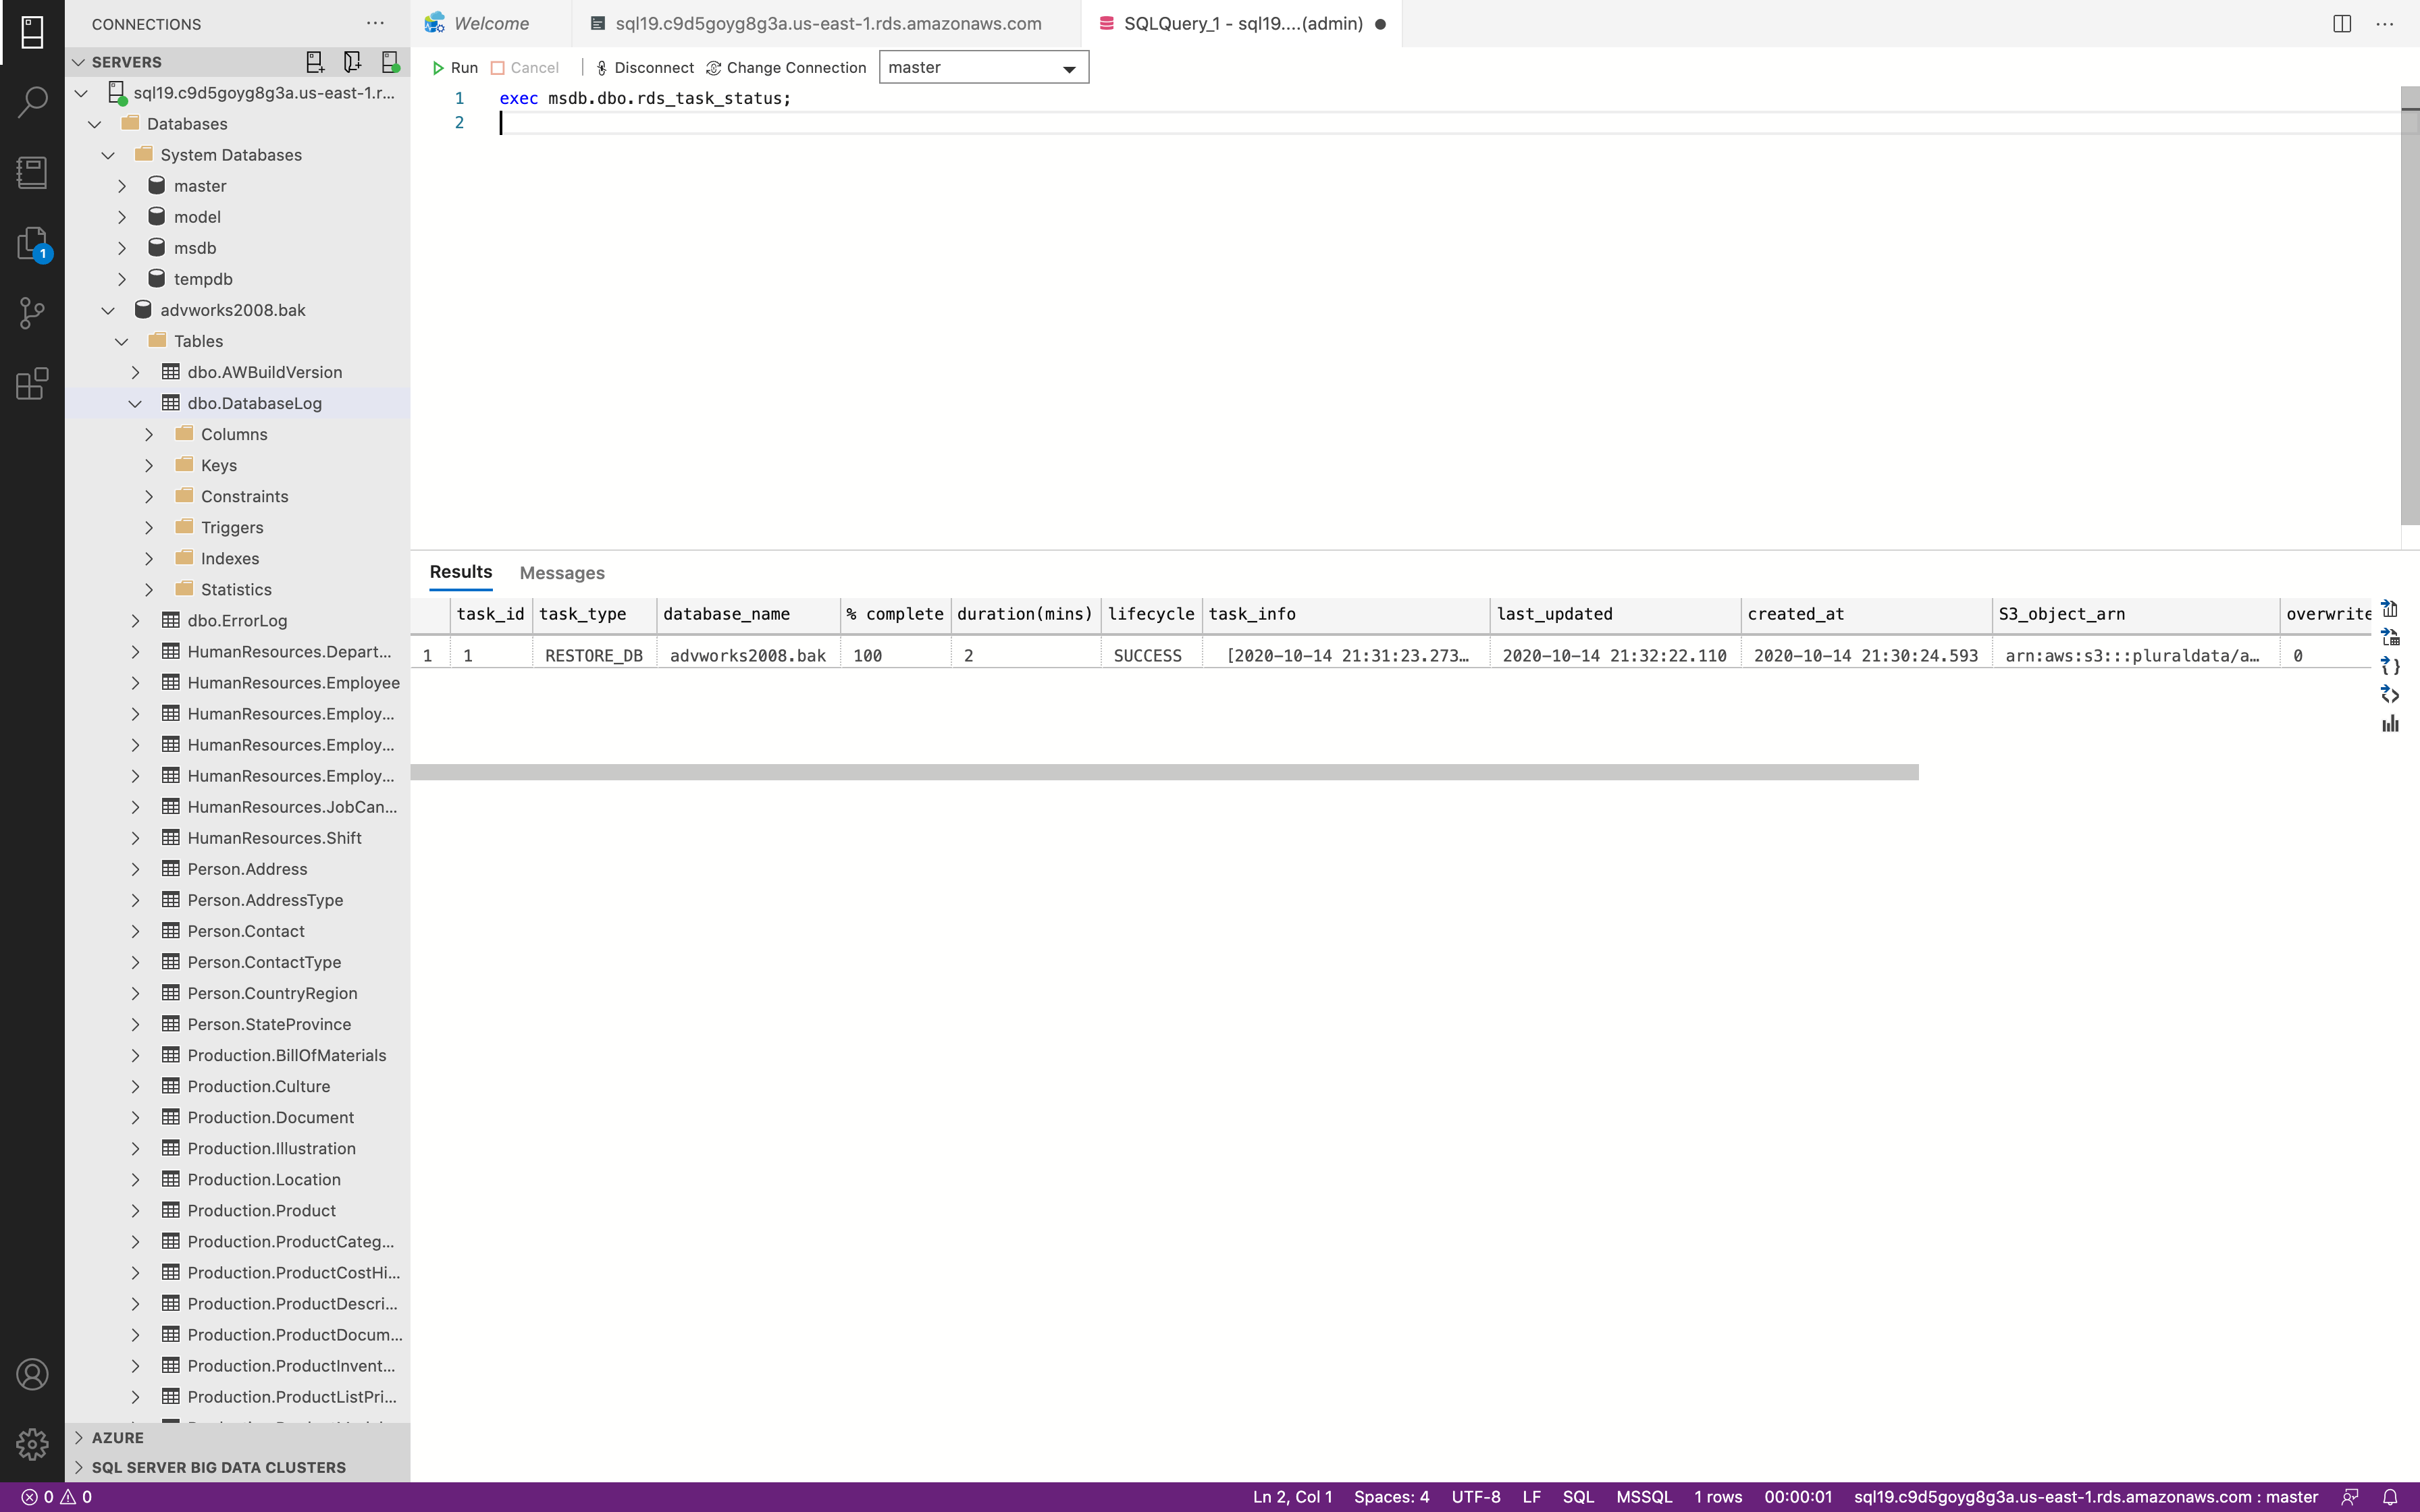Select the Person.Contact table
The height and width of the screenshot is (1512, 2420).
click(246, 931)
